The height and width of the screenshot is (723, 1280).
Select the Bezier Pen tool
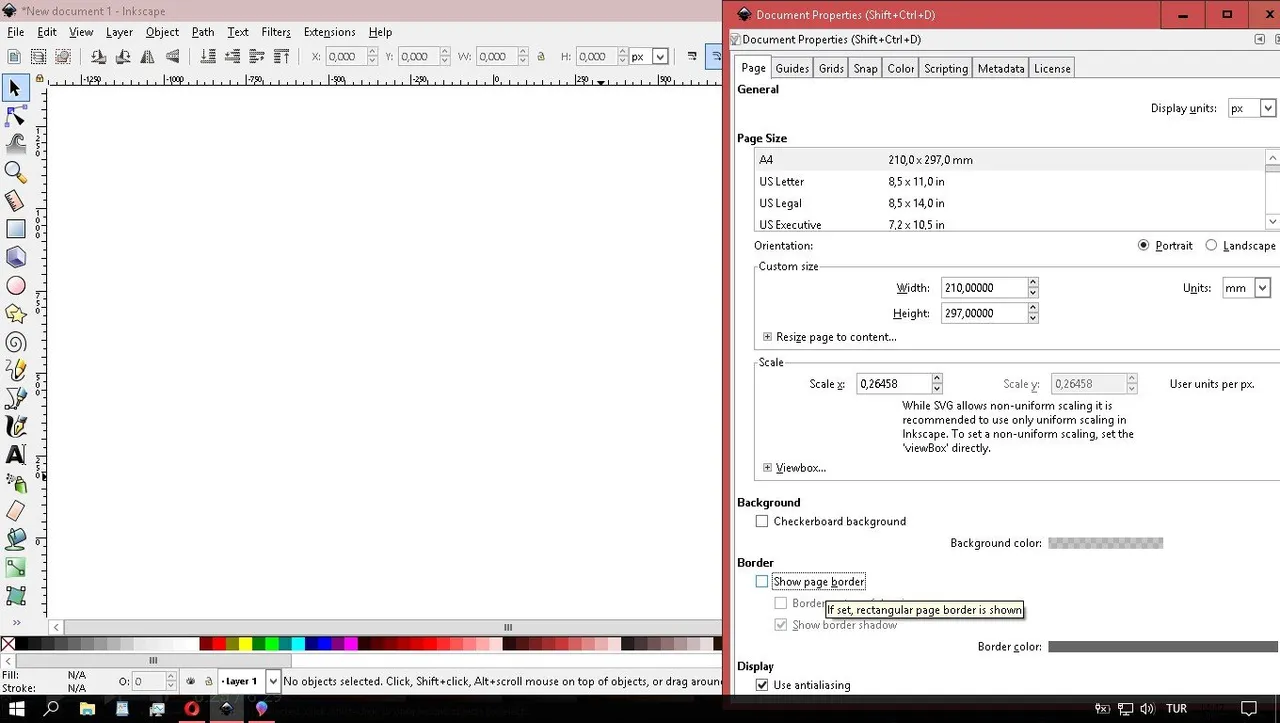tap(15, 398)
